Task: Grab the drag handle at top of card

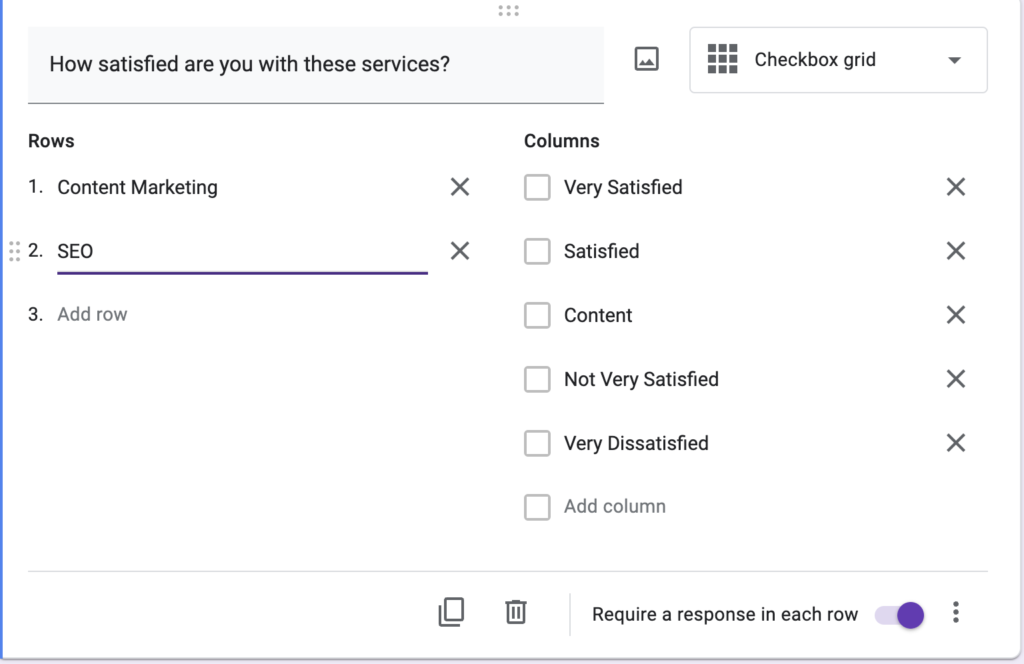Action: tap(508, 11)
